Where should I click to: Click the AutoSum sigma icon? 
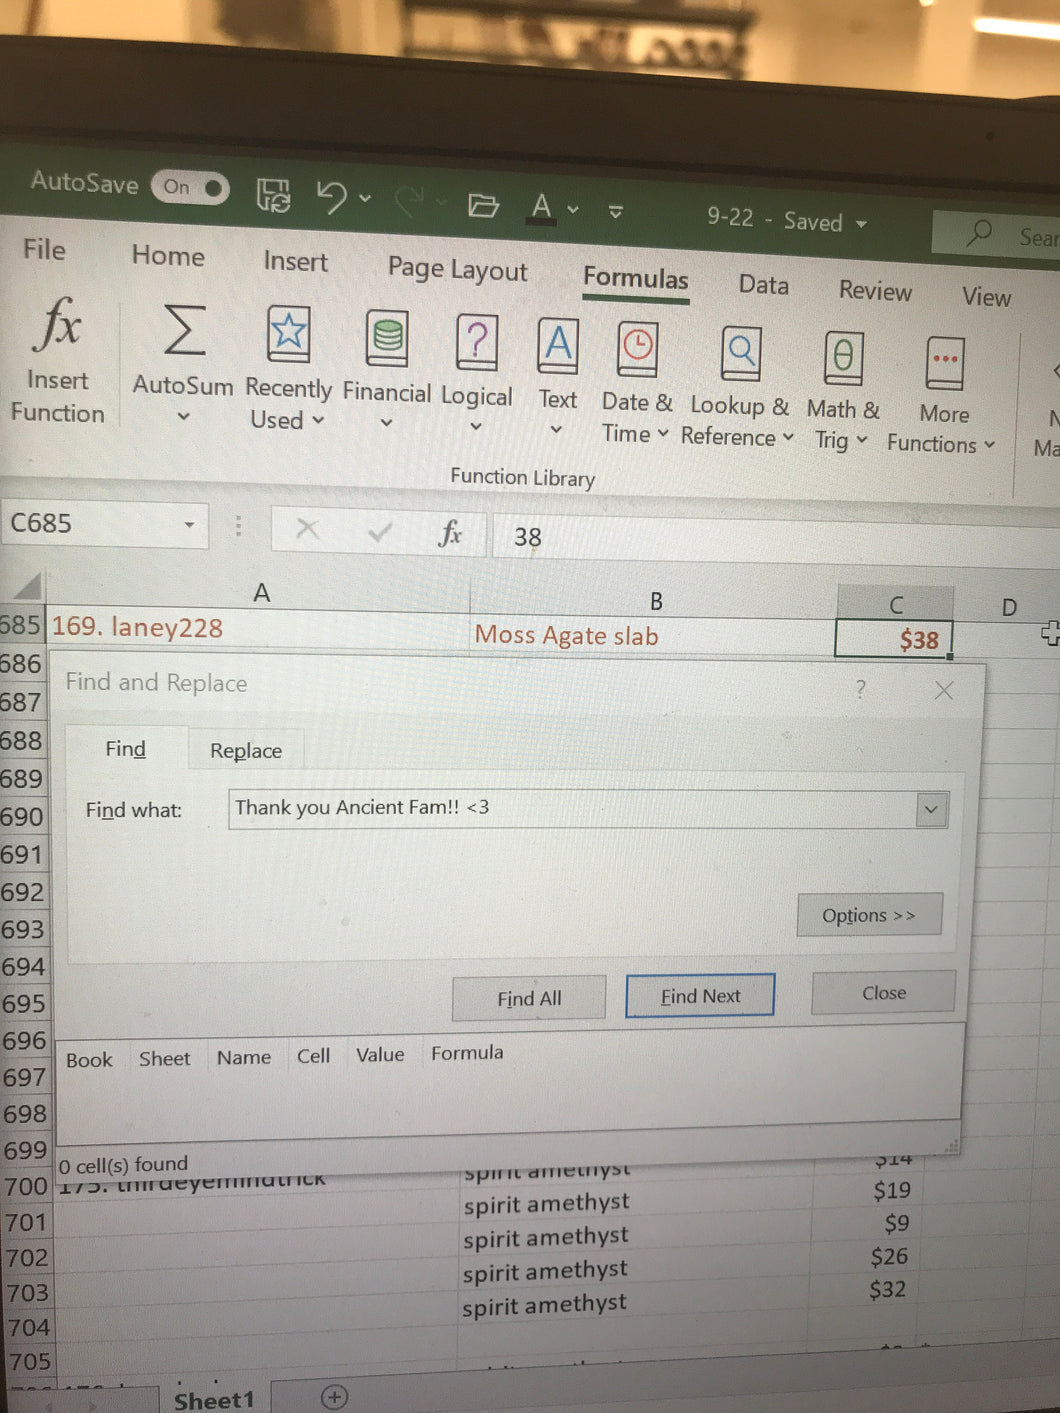point(184,332)
